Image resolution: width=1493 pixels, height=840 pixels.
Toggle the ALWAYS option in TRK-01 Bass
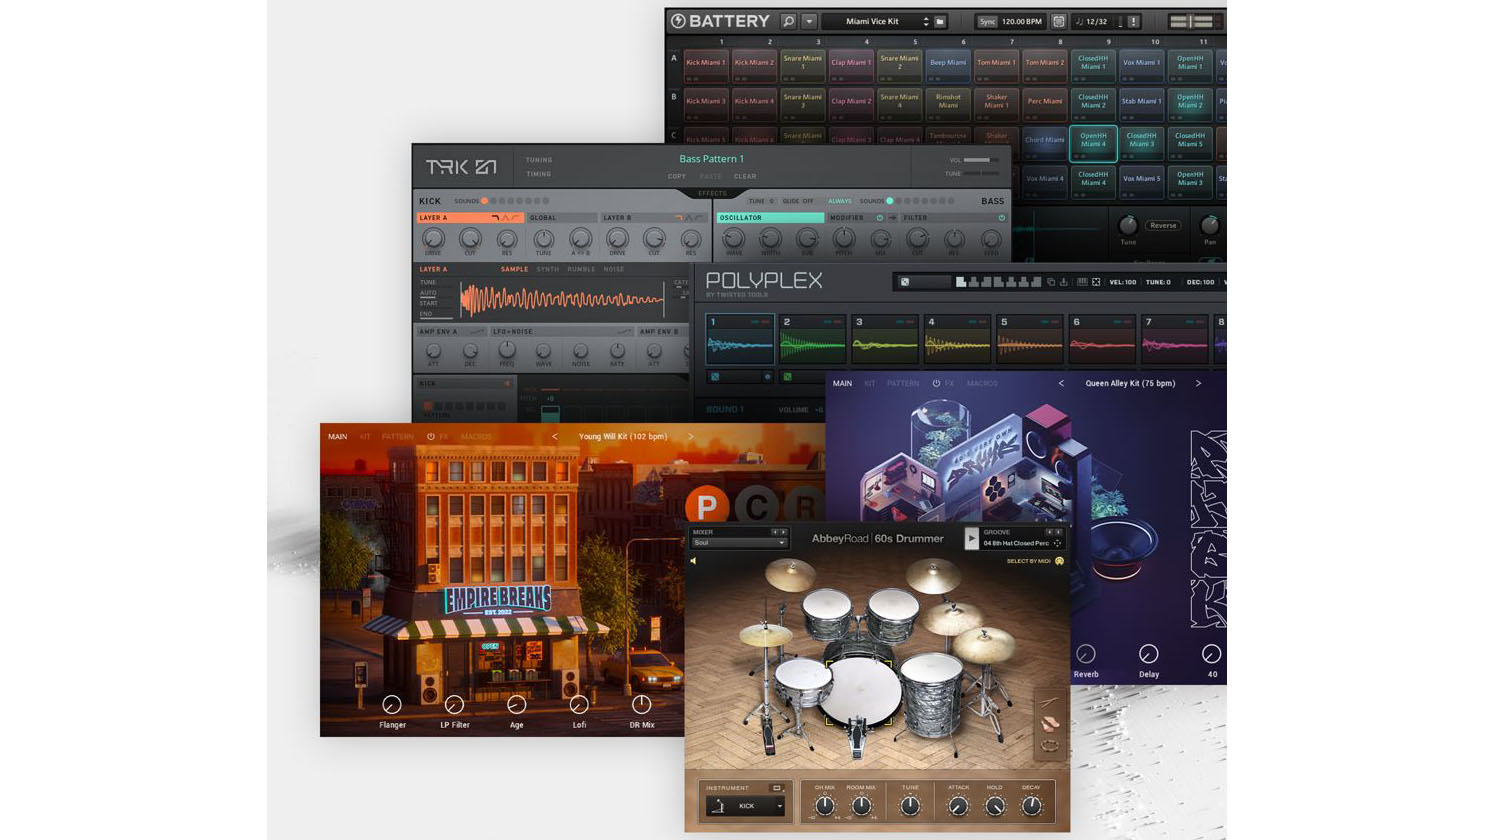click(840, 201)
